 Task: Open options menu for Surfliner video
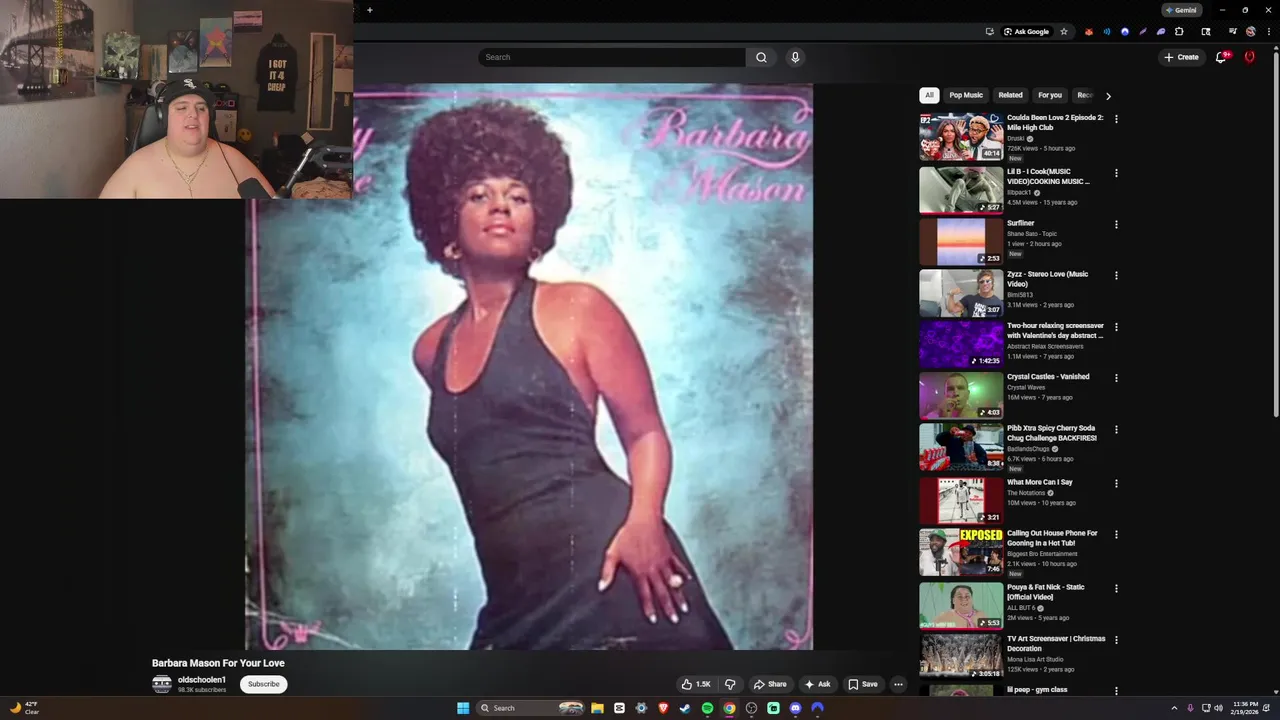[1116, 224]
